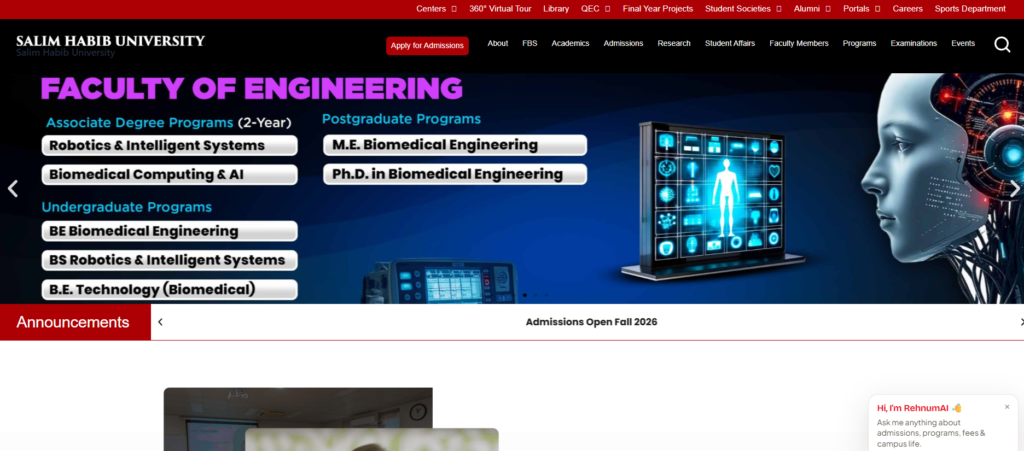
Task: Open Final Year Projects link
Action: pos(658,9)
